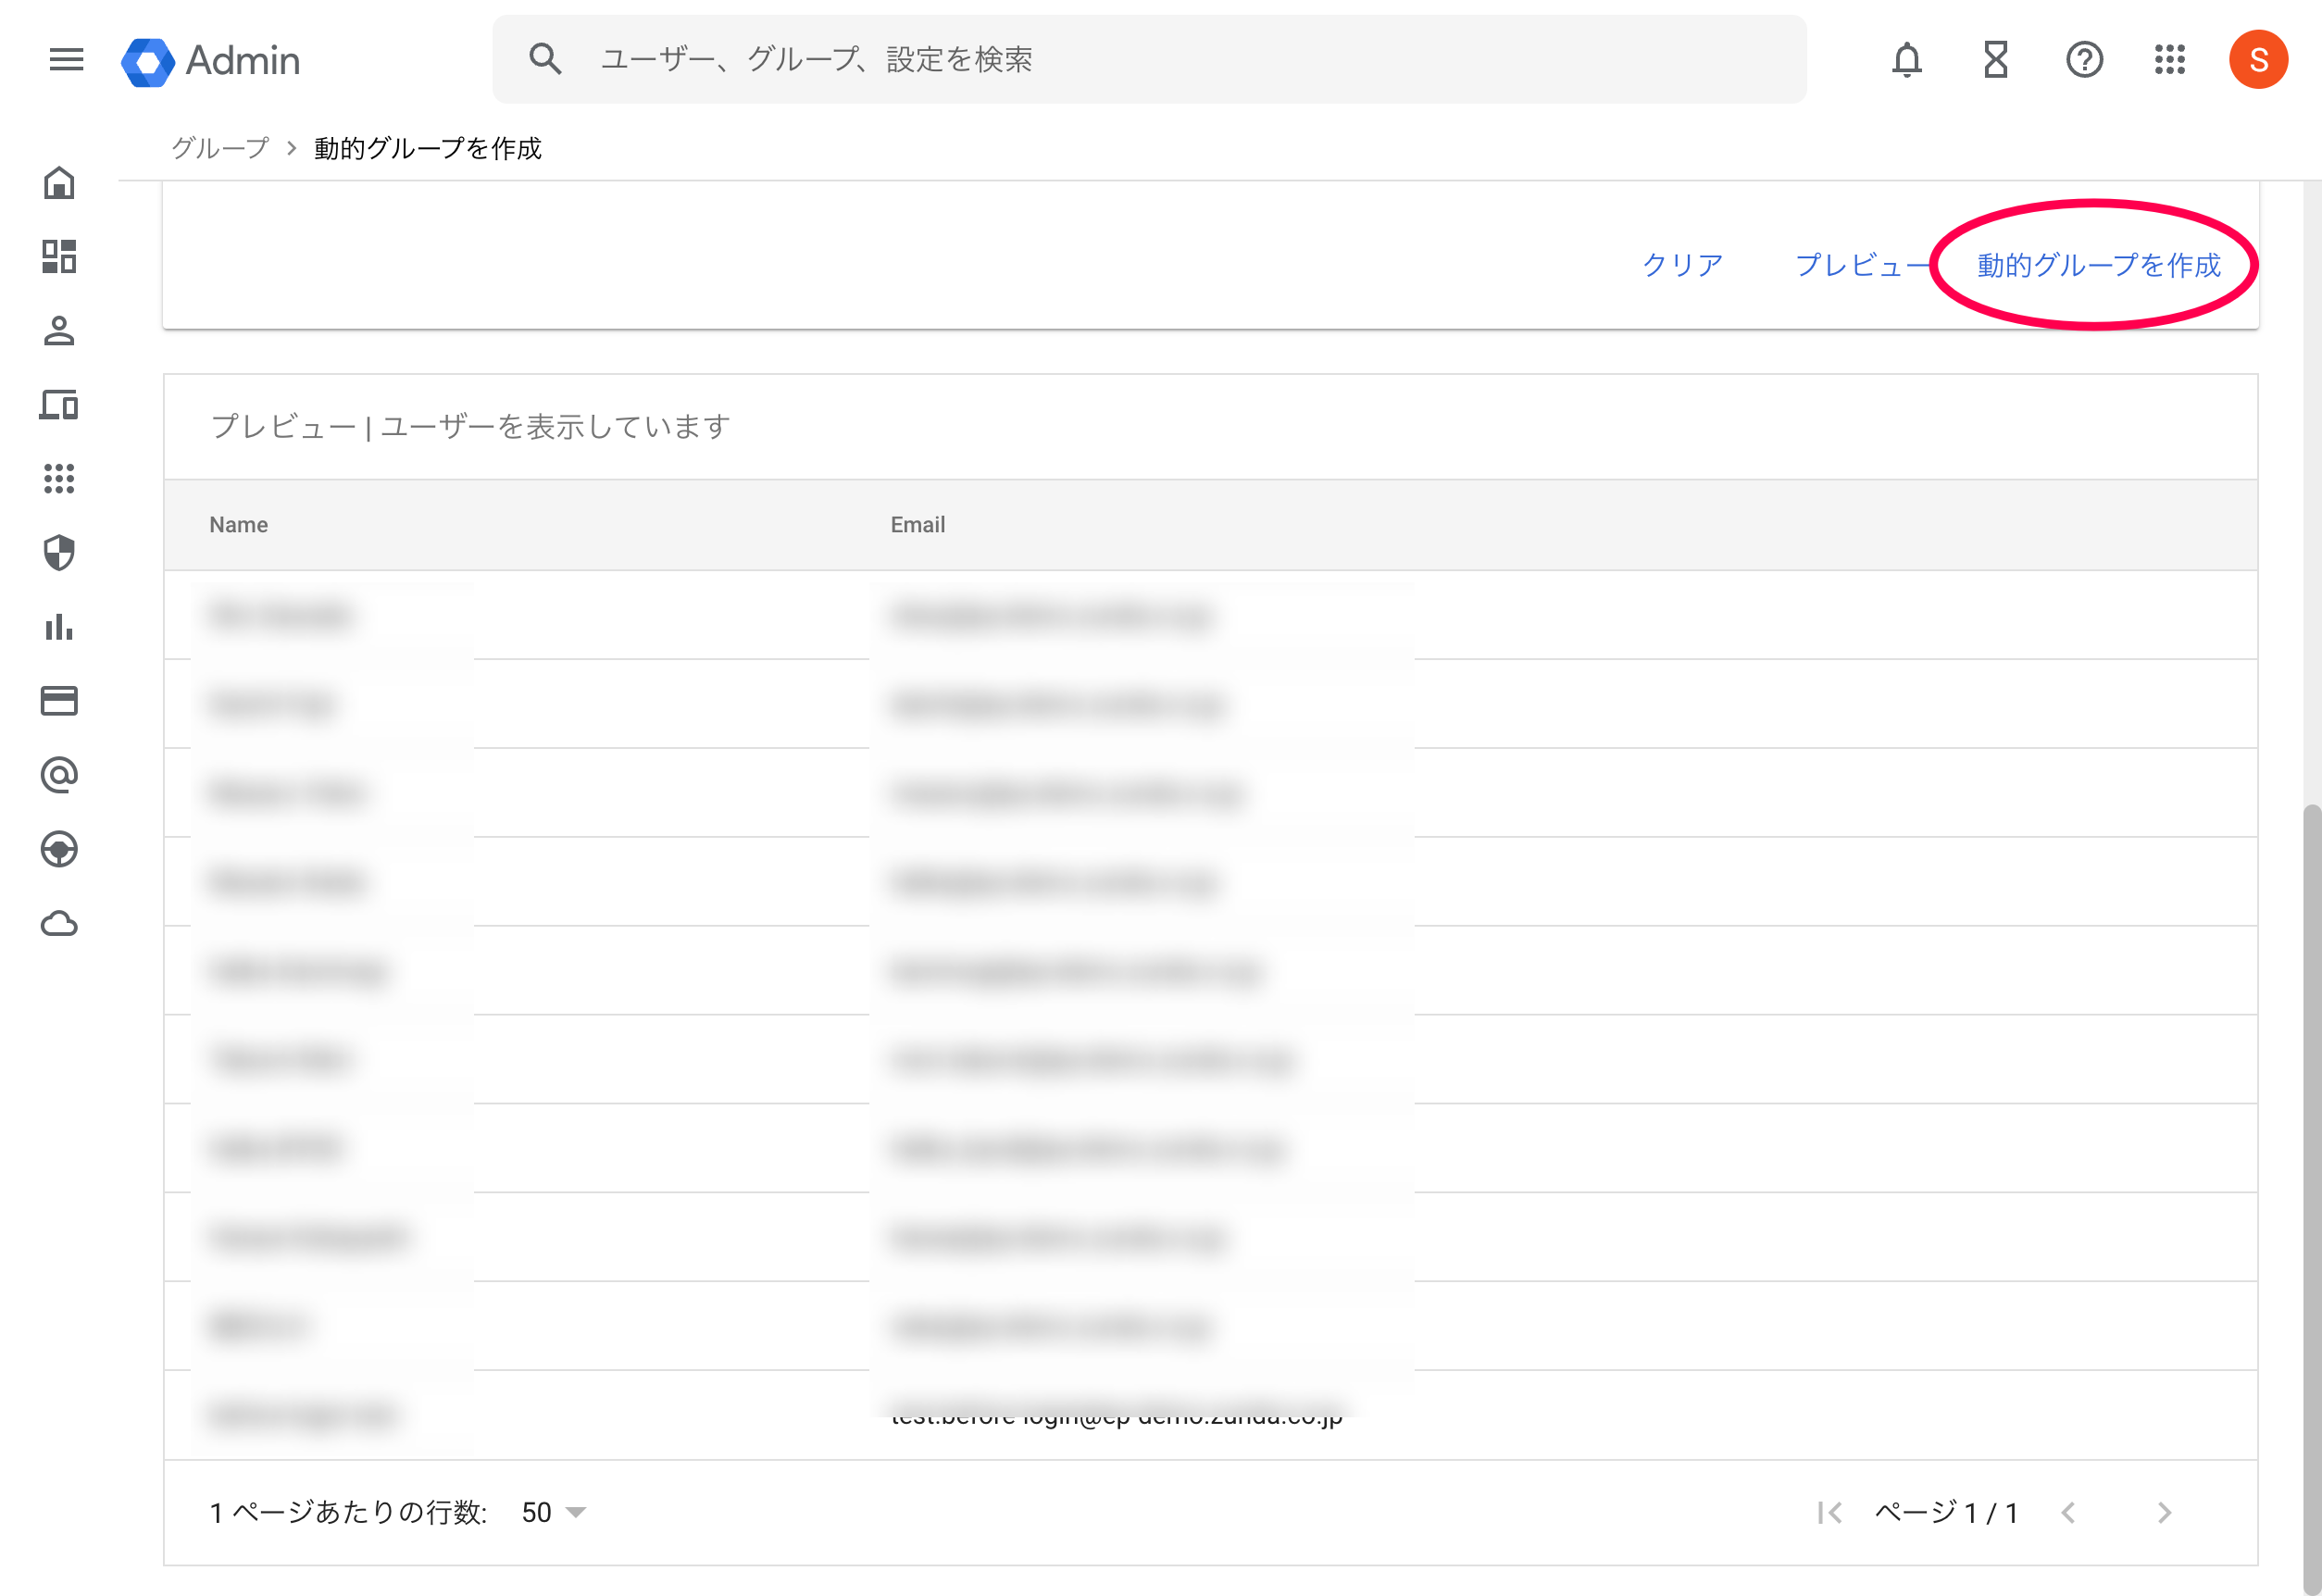This screenshot has width=2322, height=1596.
Task: Click the ページ 1 / 1 indicator
Action: 1945,1512
